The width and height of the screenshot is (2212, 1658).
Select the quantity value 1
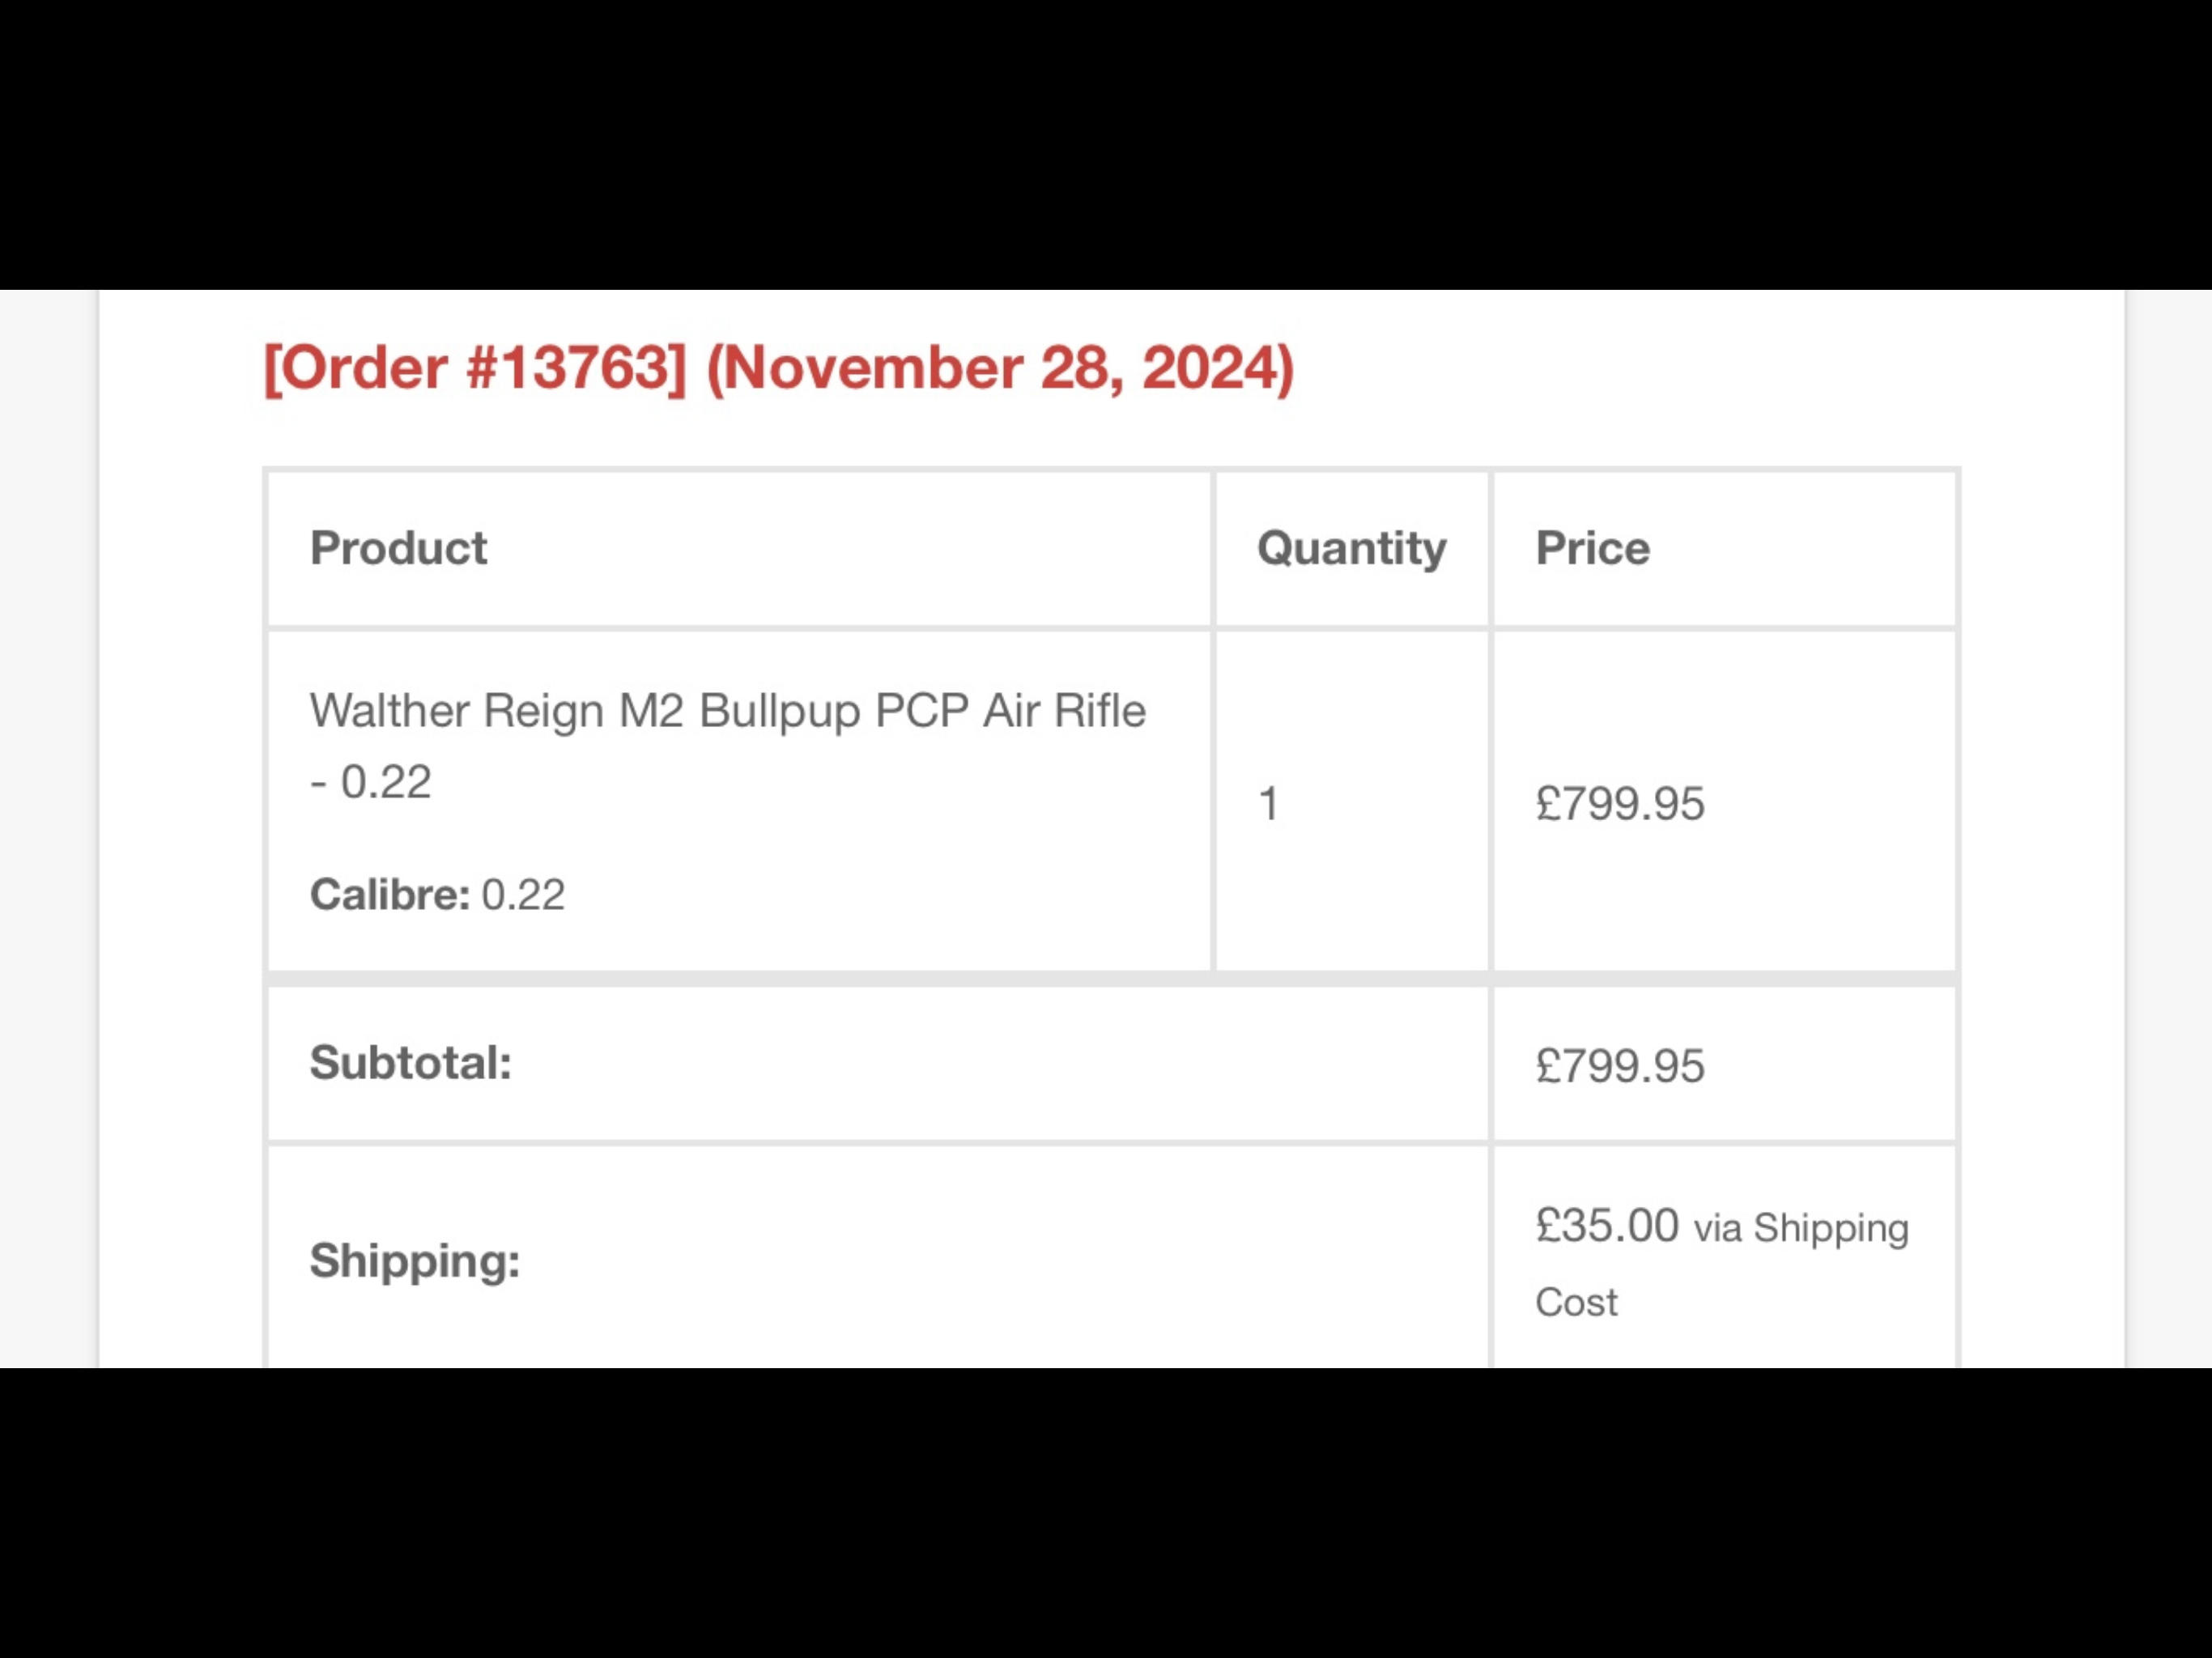pyautogui.click(x=1268, y=804)
